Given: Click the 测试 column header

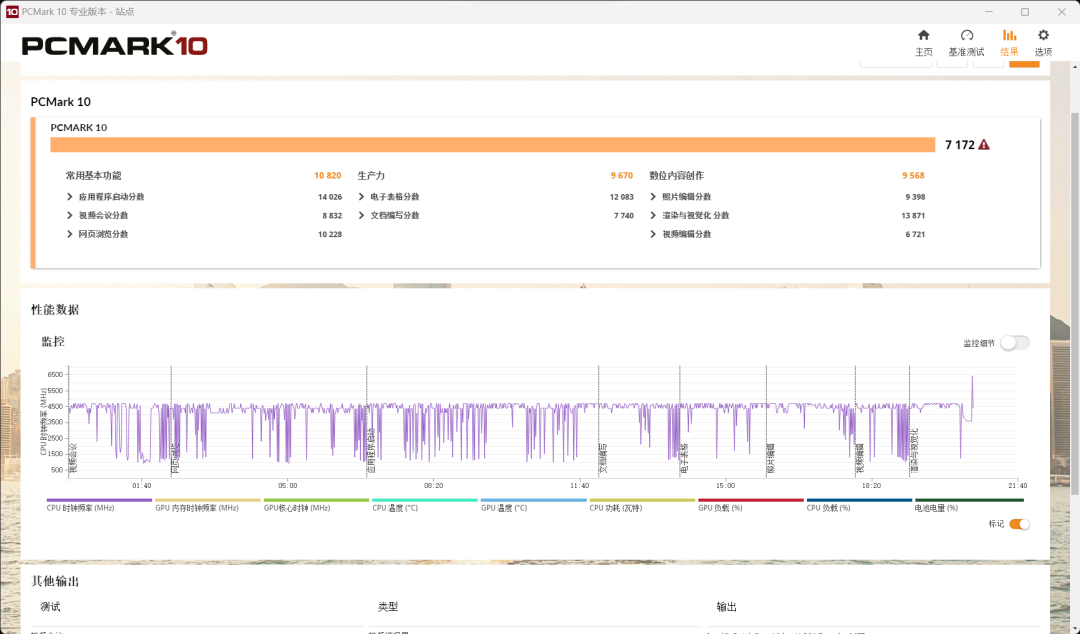Looking at the screenshot, I should point(50,606).
